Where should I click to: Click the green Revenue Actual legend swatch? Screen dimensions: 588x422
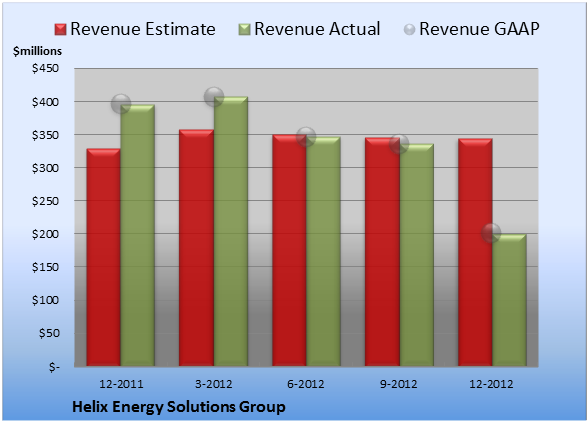(244, 30)
